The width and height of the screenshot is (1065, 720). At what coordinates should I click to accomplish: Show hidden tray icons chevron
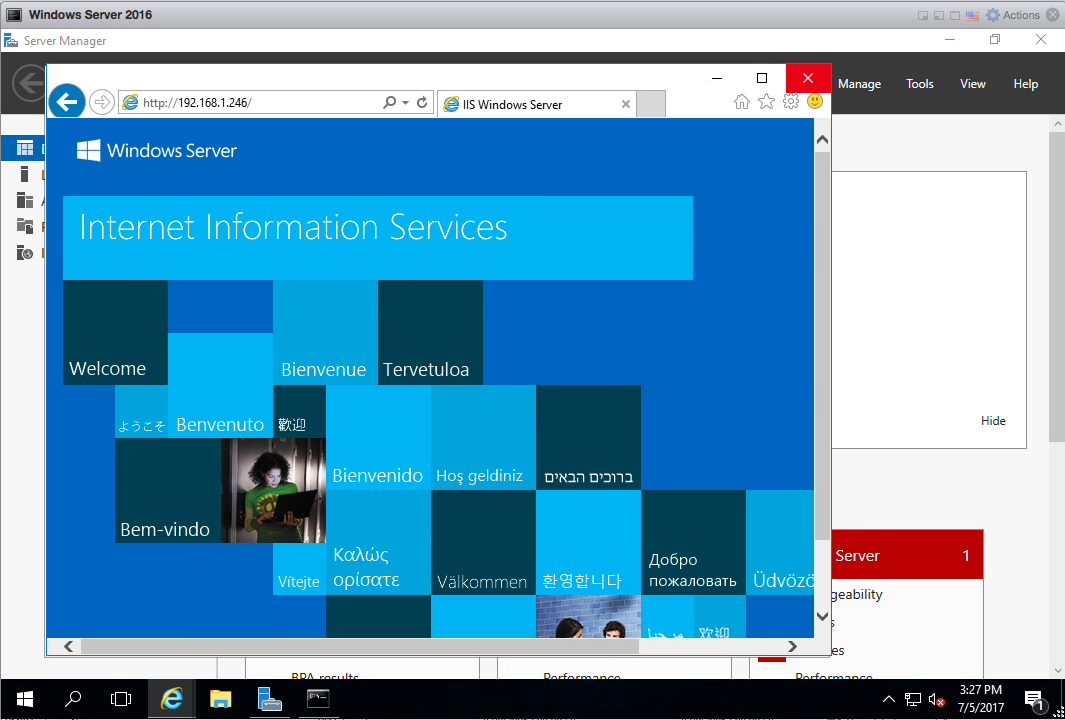888,700
